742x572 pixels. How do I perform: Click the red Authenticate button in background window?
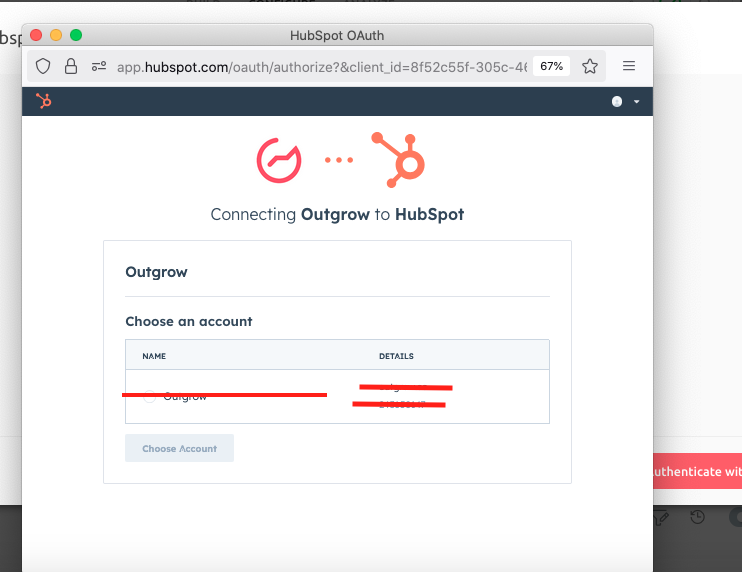(x=698, y=471)
